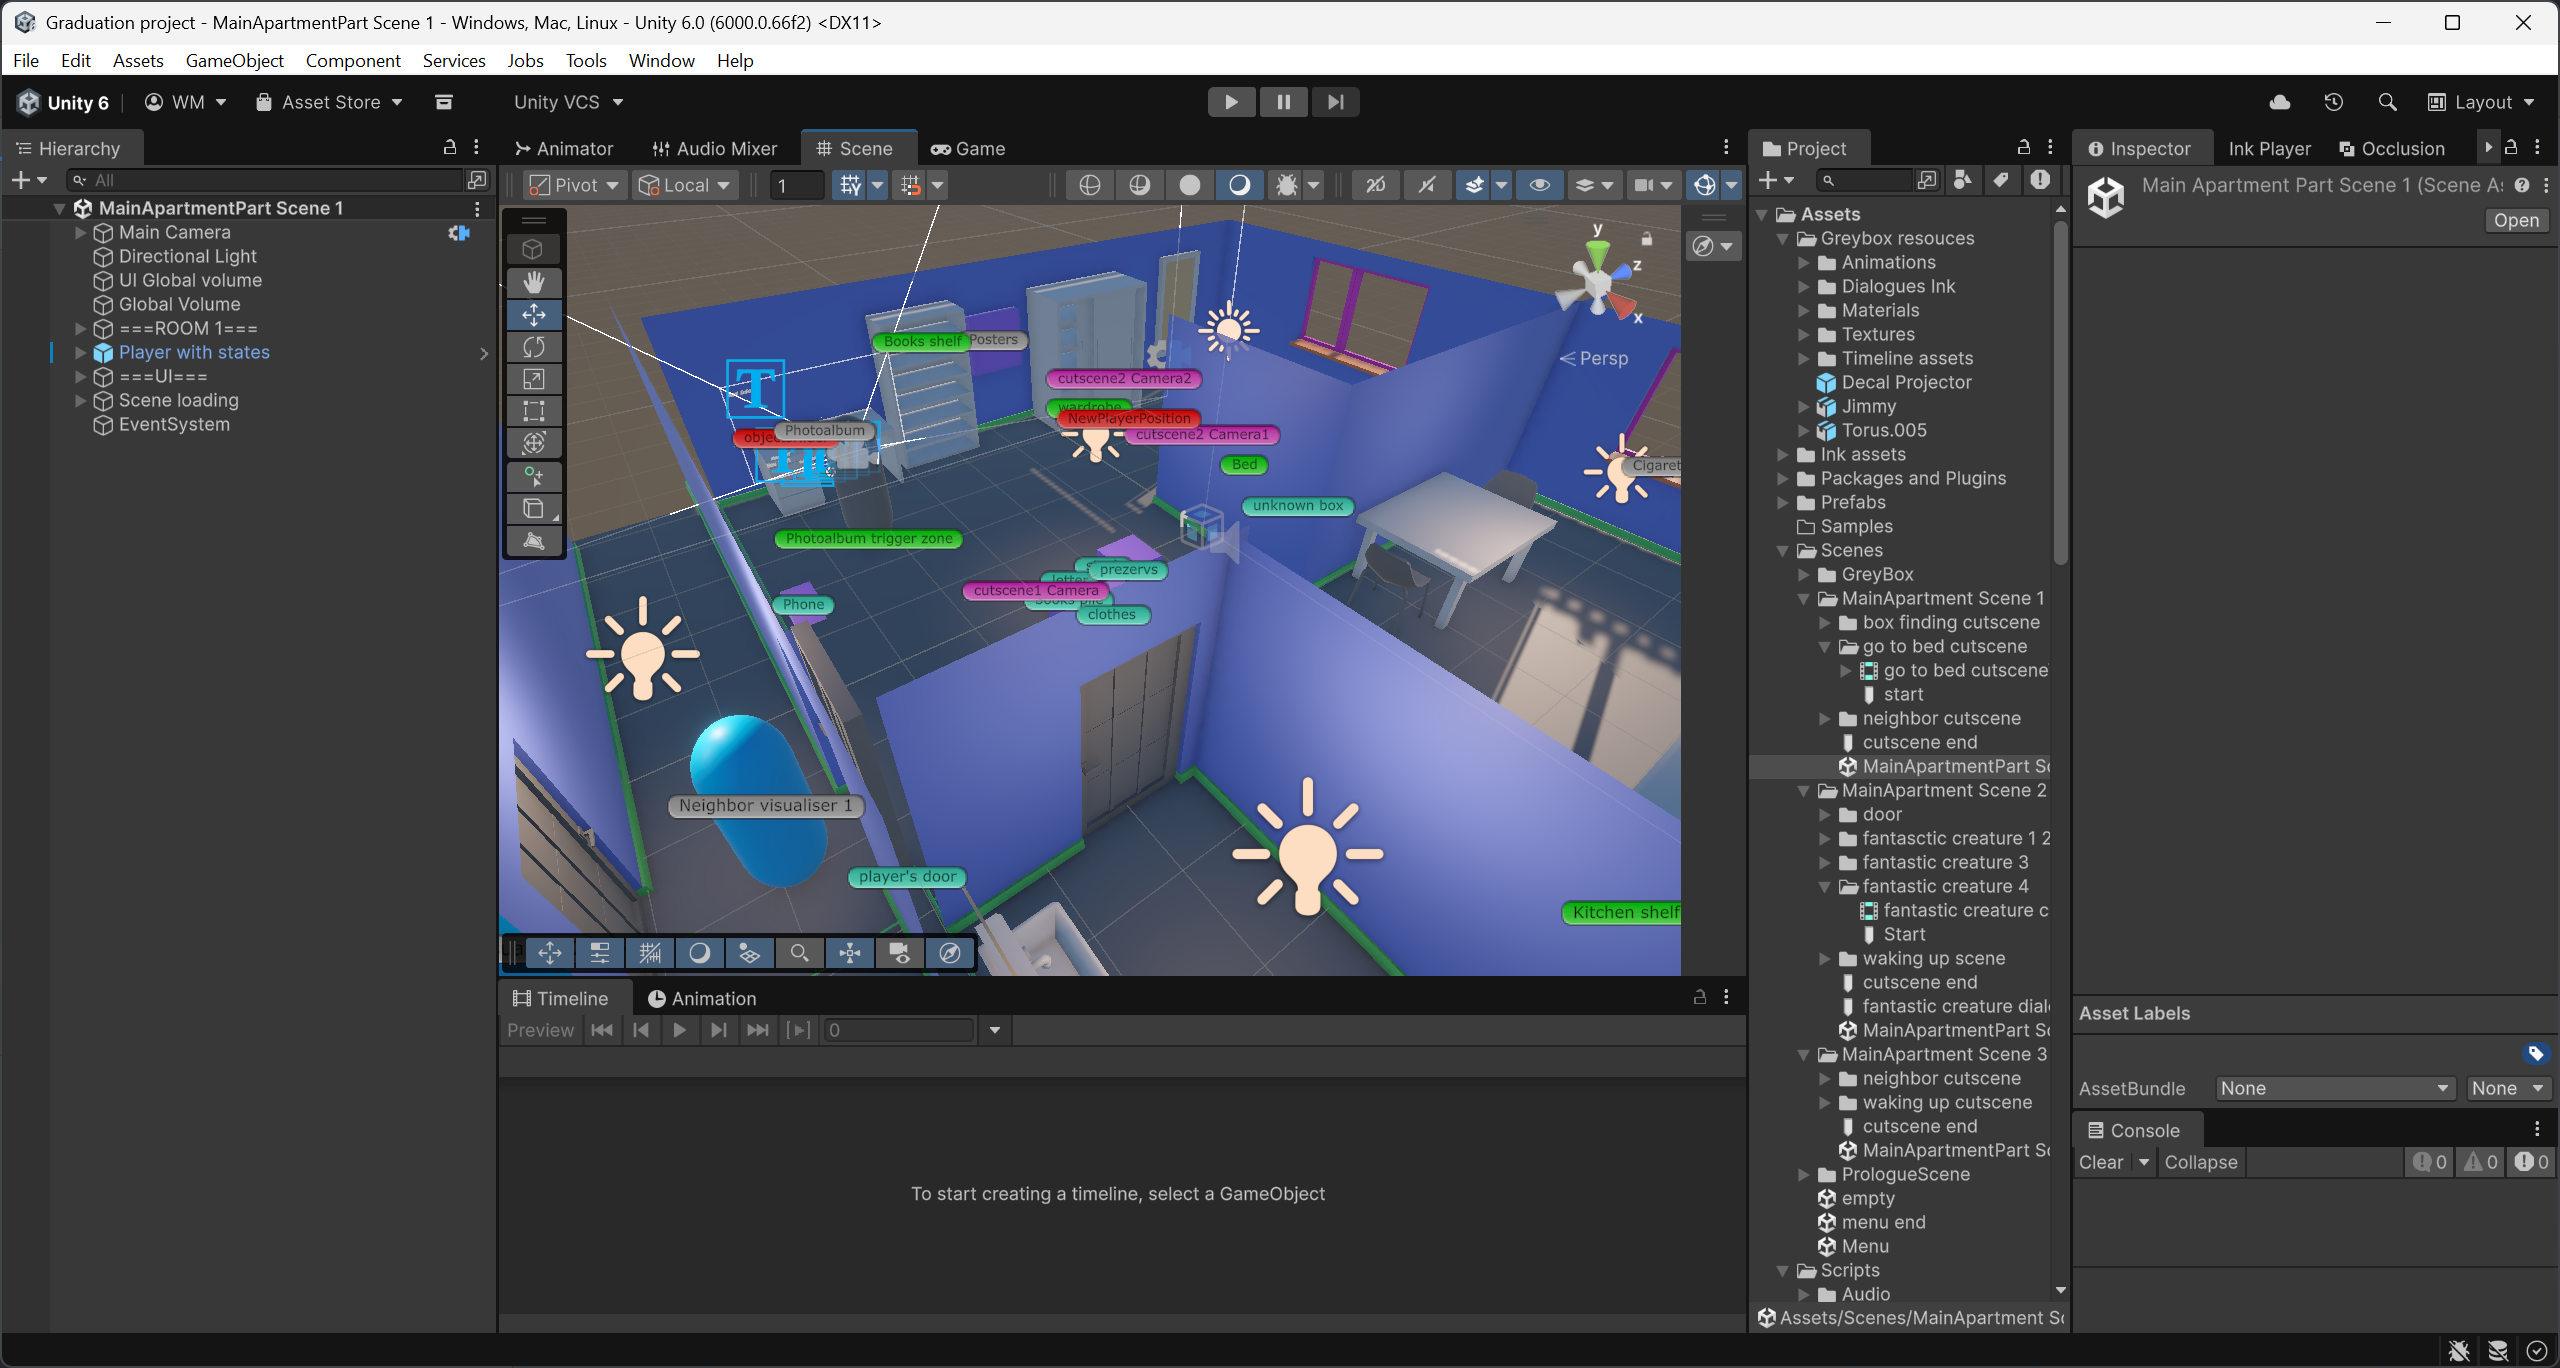The width and height of the screenshot is (2560, 1368).
Task: Click the Step frame button
Action: pos(1335,102)
